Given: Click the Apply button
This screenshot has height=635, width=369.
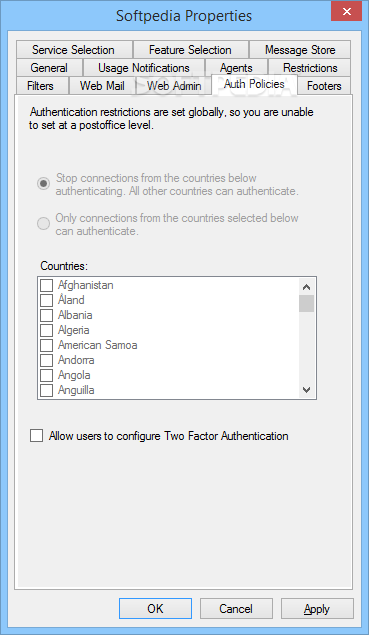Looking at the screenshot, I should click(317, 609).
